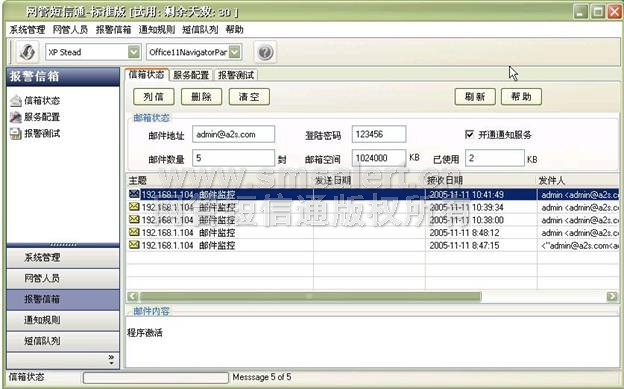Click the 服务配置 icon in the sidebar
The height and width of the screenshot is (389, 624).
16,117
